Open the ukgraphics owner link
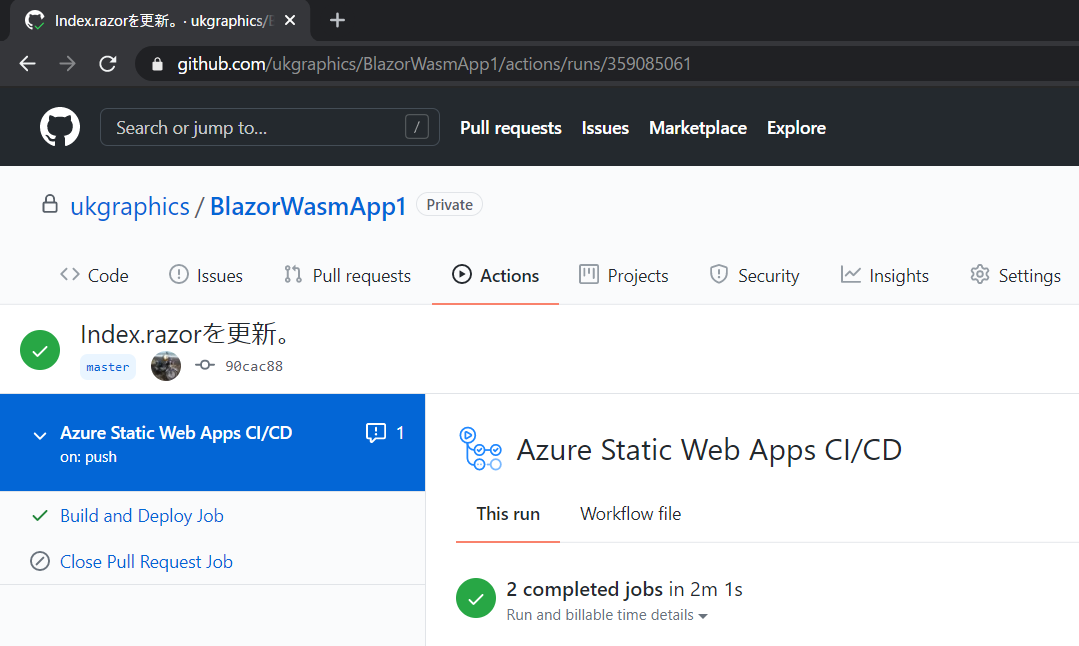1079x646 pixels. 130,206
